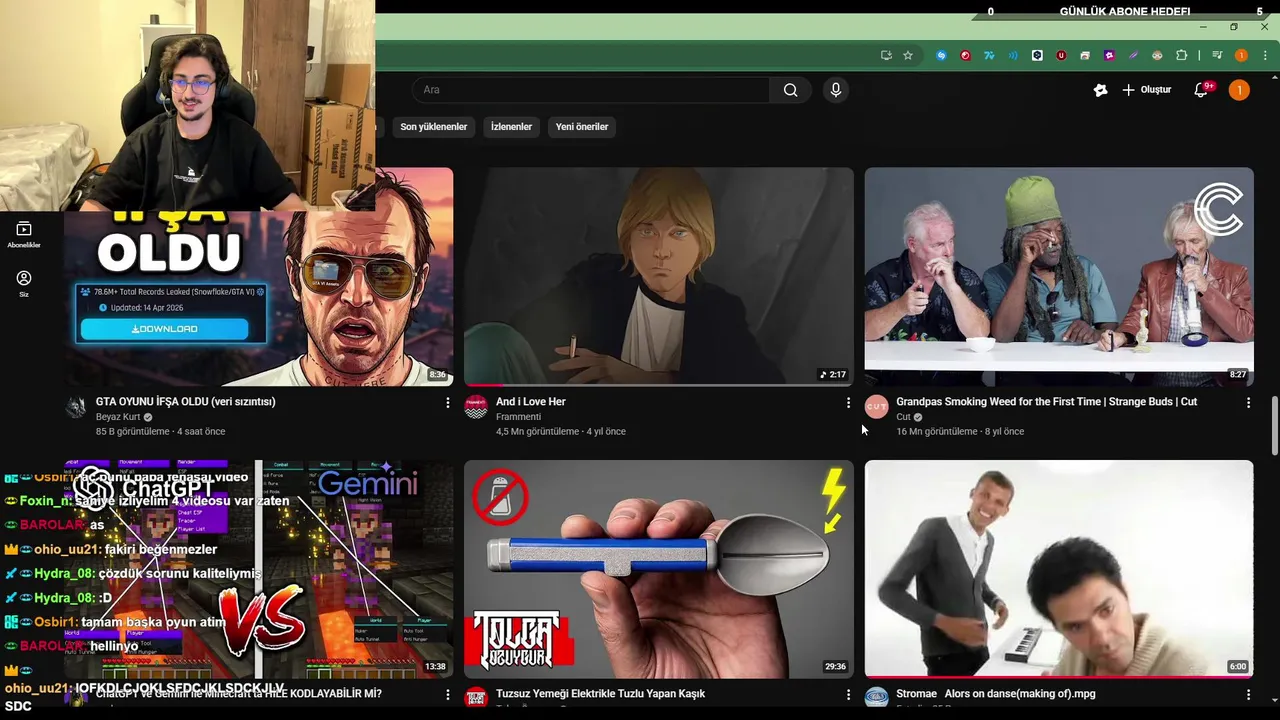The image size is (1280, 720).
Task: Open the 7TV extension icon
Action: 989,55
